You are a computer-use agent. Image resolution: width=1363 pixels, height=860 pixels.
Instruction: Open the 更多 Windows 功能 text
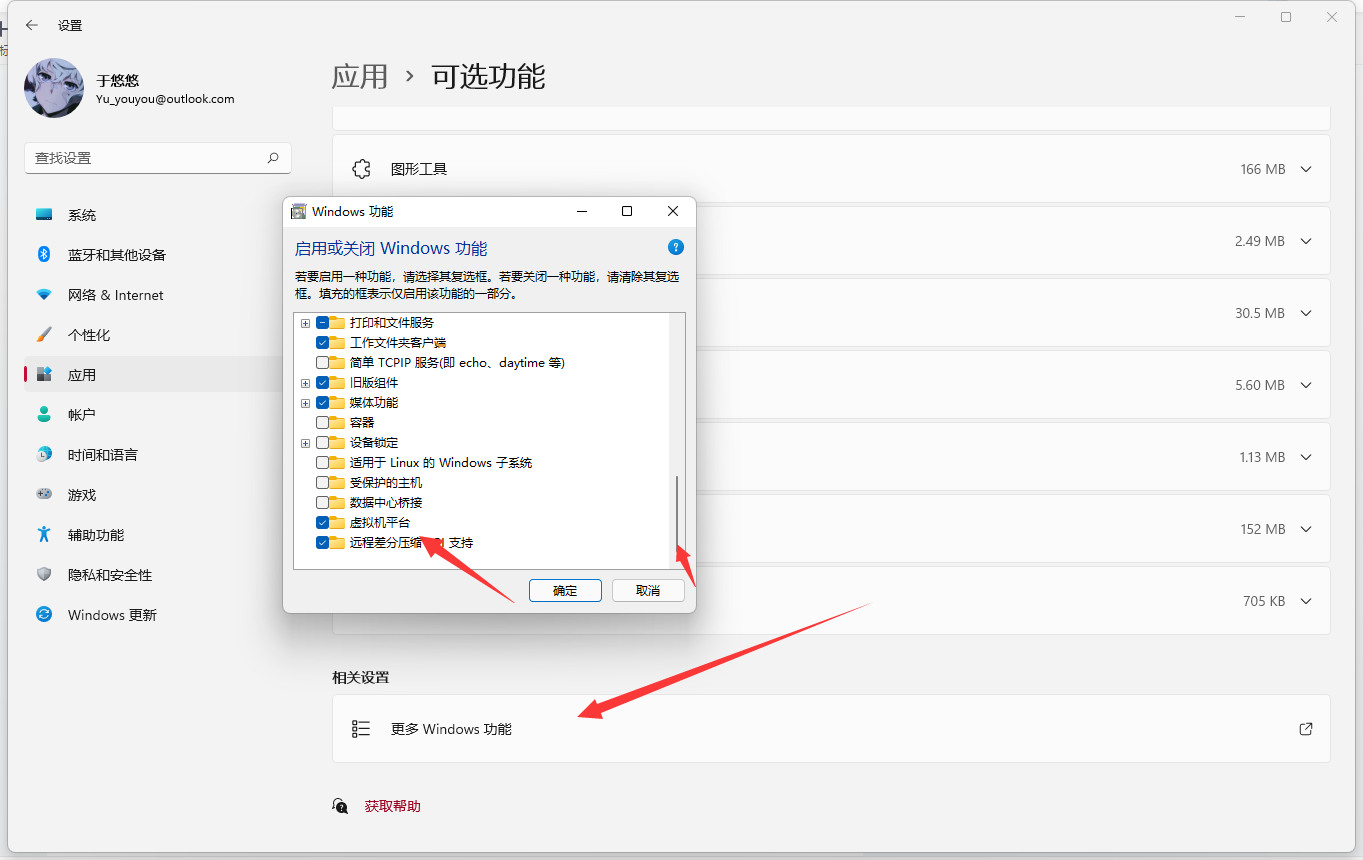(451, 729)
